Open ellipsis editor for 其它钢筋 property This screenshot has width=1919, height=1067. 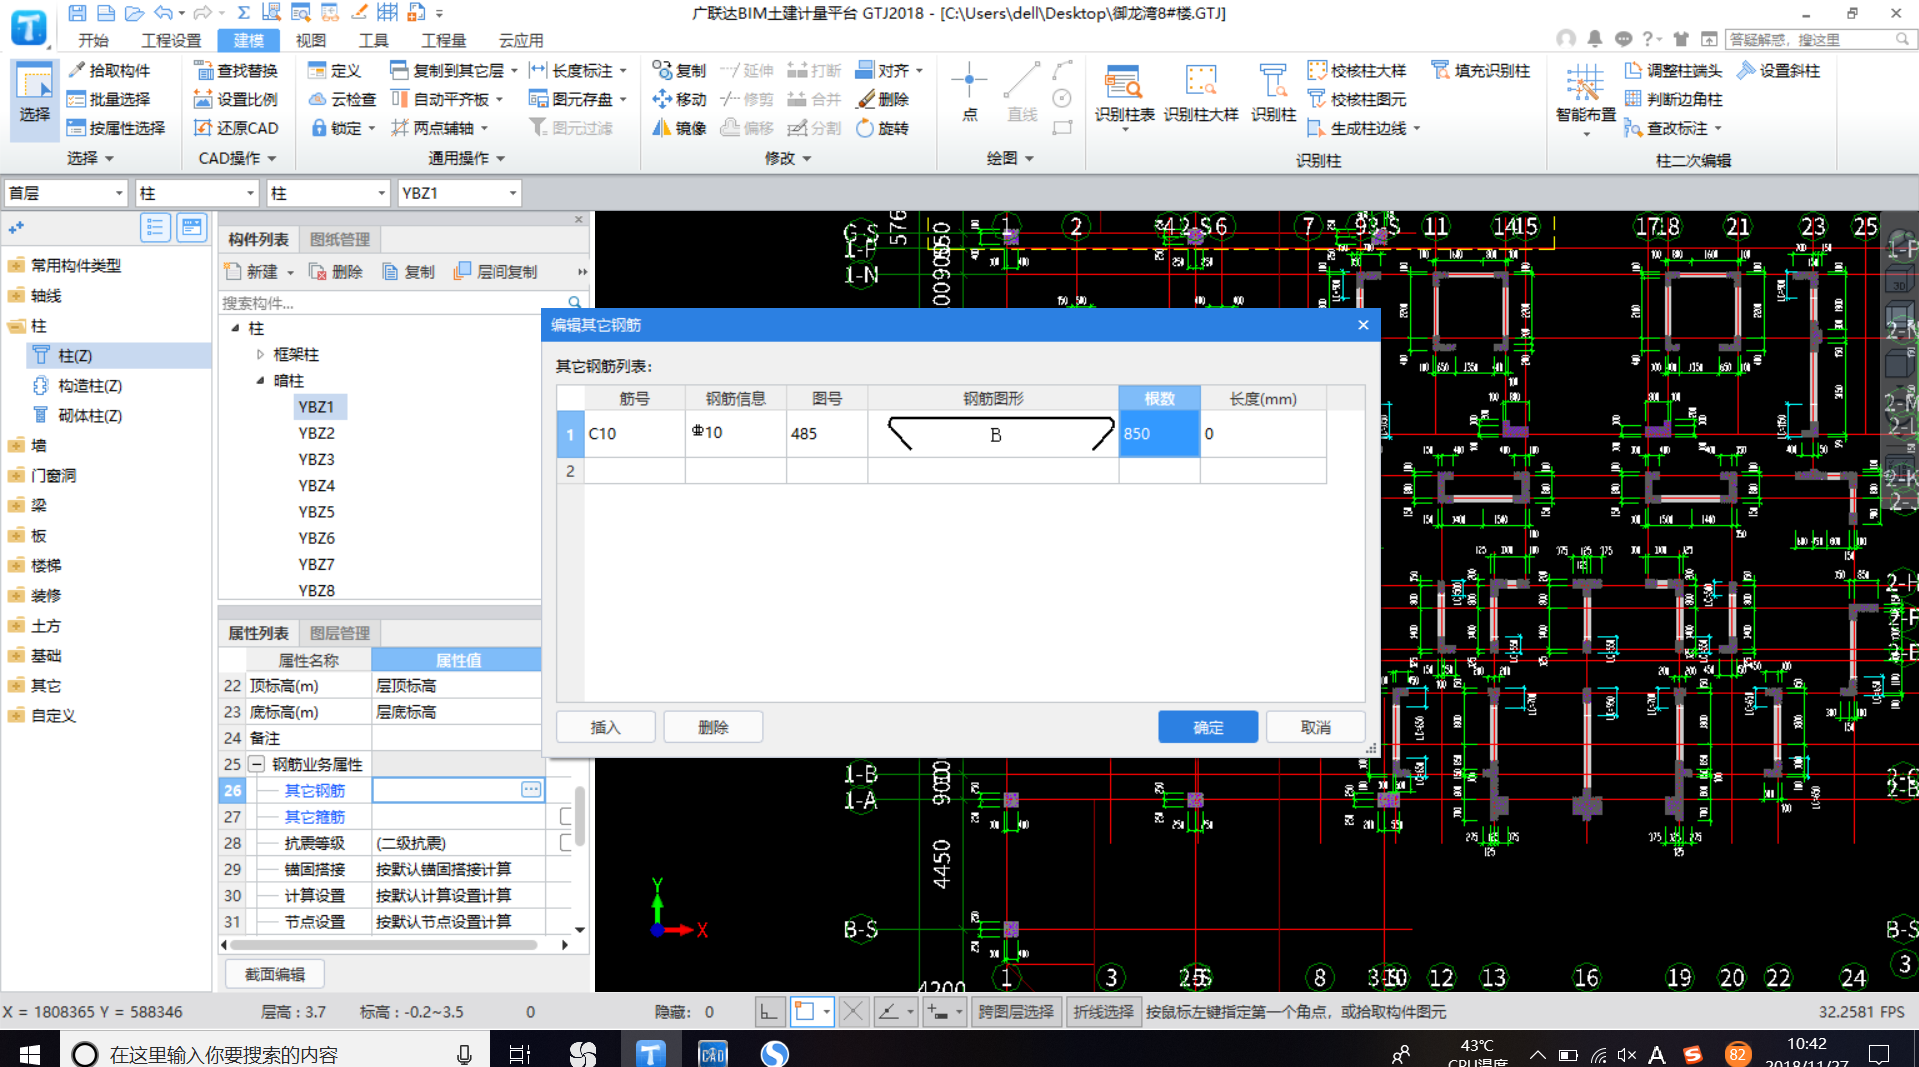tap(531, 790)
